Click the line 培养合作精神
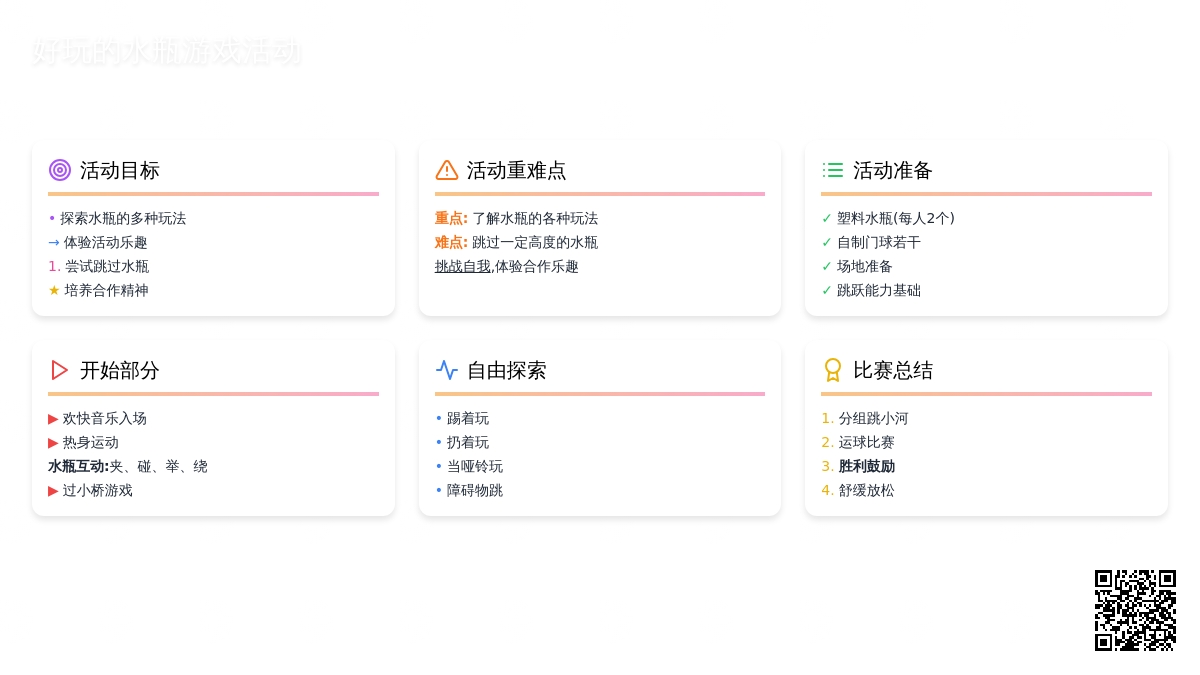This screenshot has width=1200, height=675. (x=107, y=290)
